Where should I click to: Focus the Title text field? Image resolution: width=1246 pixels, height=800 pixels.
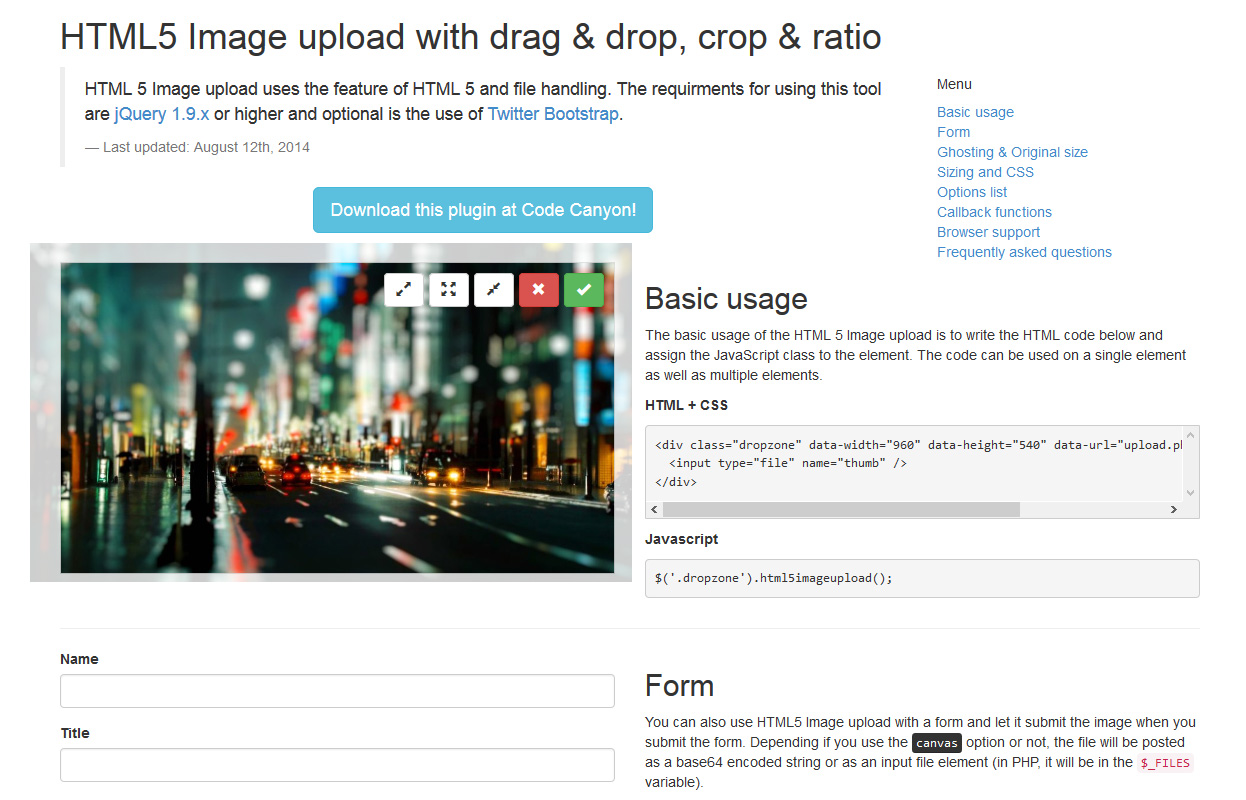tap(337, 765)
